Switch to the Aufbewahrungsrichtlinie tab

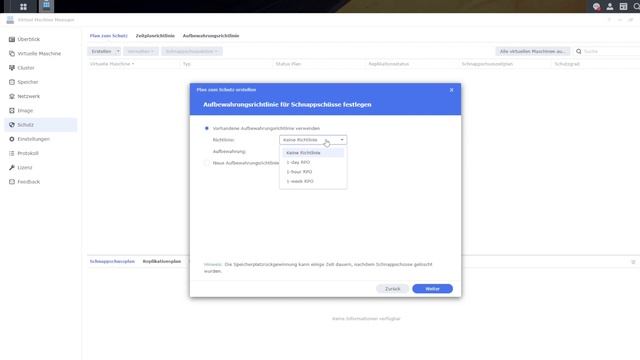tap(211, 36)
